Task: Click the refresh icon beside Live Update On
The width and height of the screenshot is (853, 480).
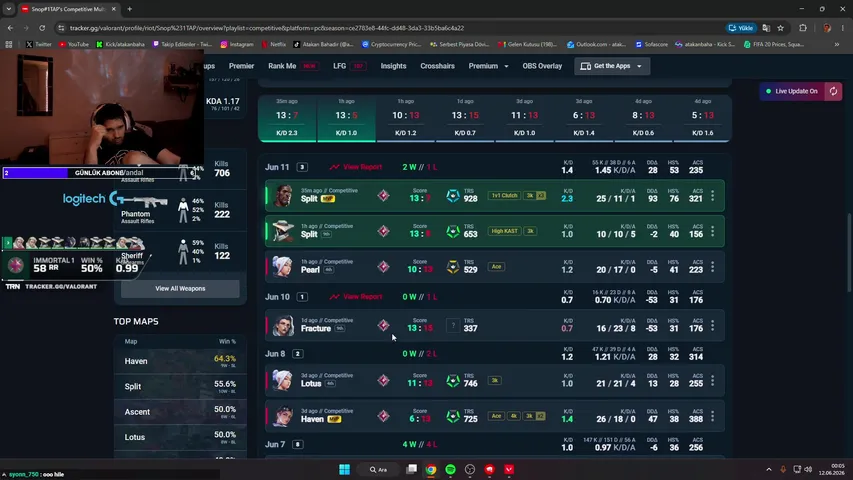Action: pyautogui.click(x=833, y=91)
